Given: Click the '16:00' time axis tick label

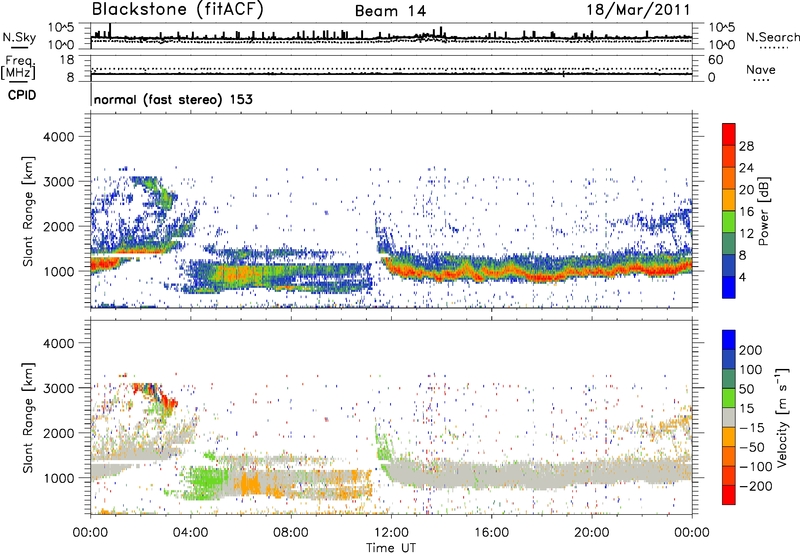Looking at the screenshot, I should coord(491,533).
